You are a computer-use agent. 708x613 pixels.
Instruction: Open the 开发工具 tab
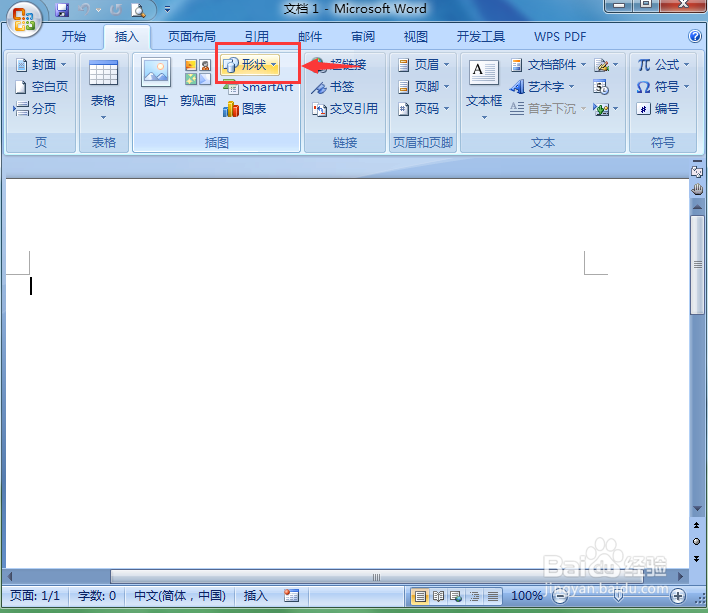point(480,37)
